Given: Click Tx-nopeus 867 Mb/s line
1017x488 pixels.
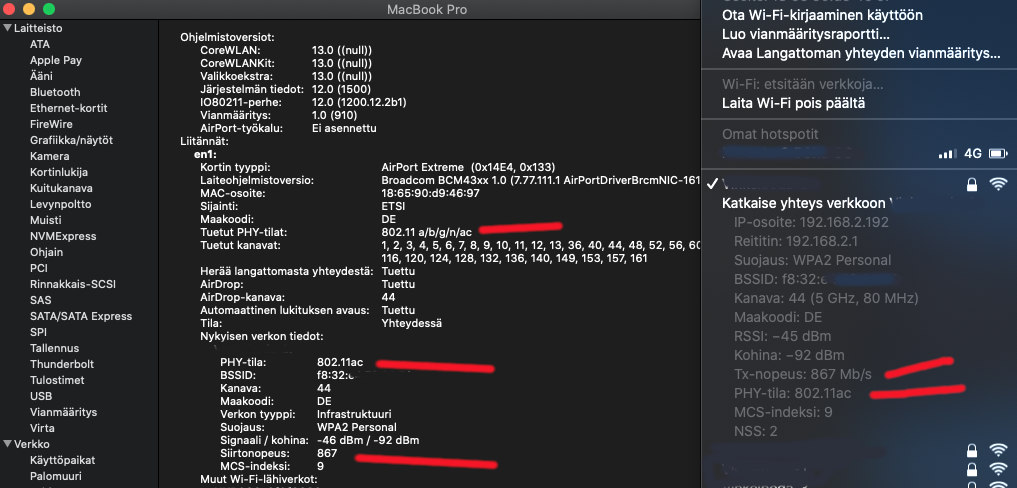Looking at the screenshot, I should click(x=803, y=374).
